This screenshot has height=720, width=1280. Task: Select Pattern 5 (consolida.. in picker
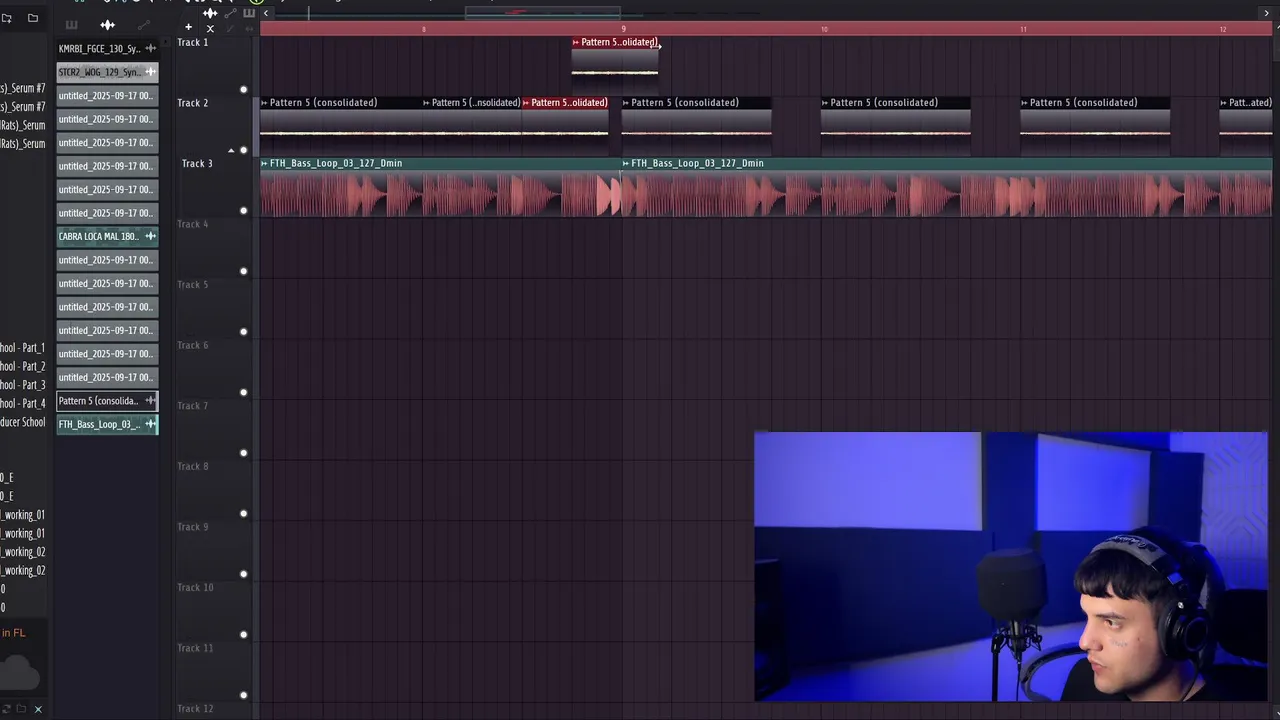tap(107, 401)
